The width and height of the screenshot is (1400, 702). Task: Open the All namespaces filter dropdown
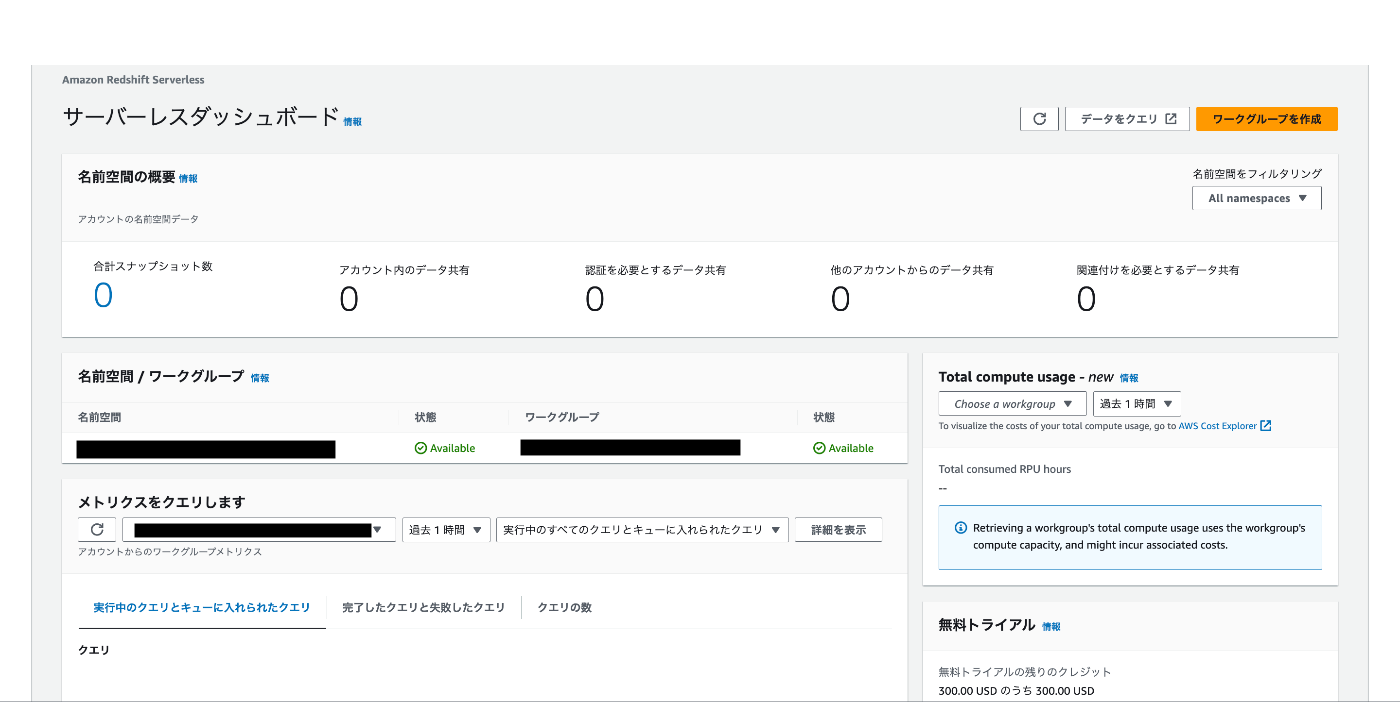[x=1257, y=198]
